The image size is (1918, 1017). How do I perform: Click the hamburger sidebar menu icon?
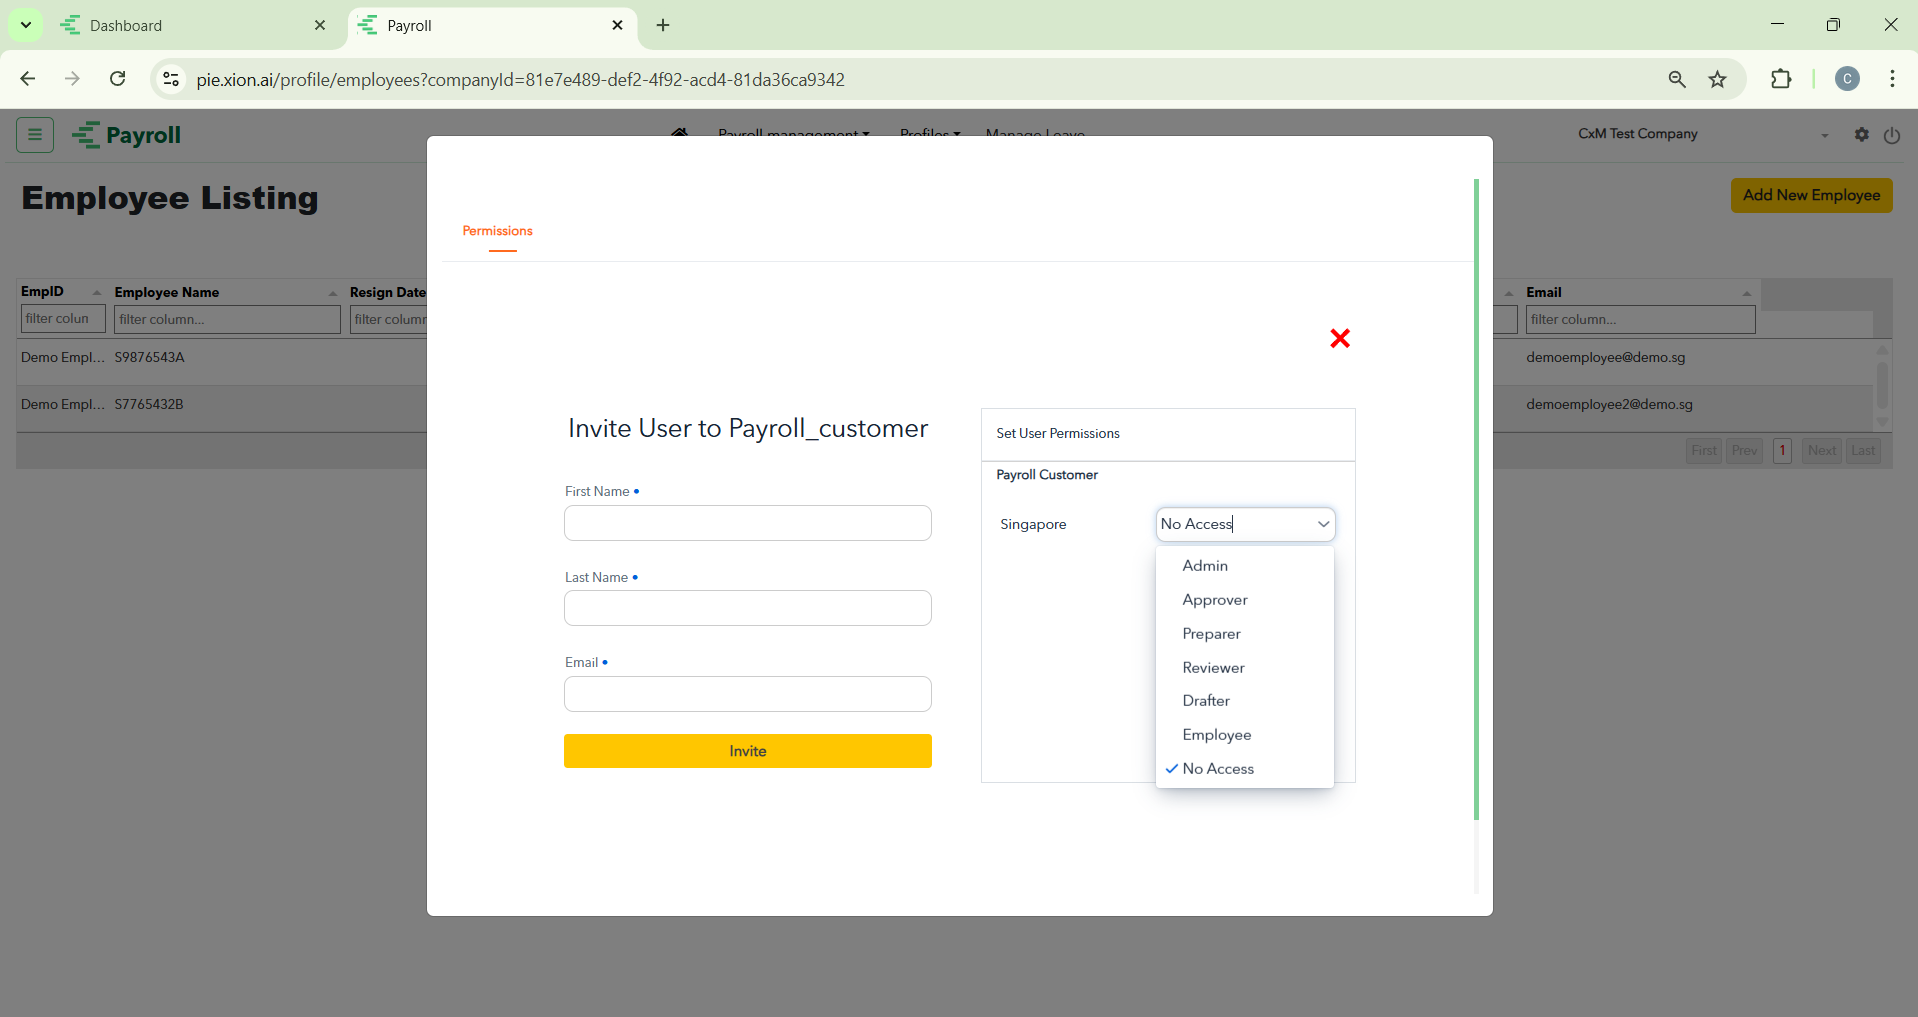pos(35,135)
